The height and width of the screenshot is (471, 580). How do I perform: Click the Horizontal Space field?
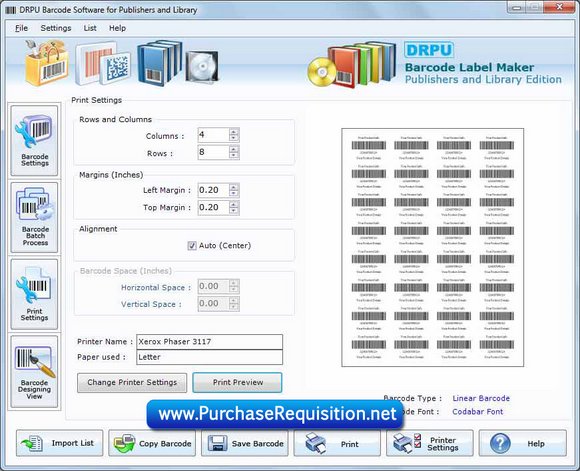click(x=213, y=286)
